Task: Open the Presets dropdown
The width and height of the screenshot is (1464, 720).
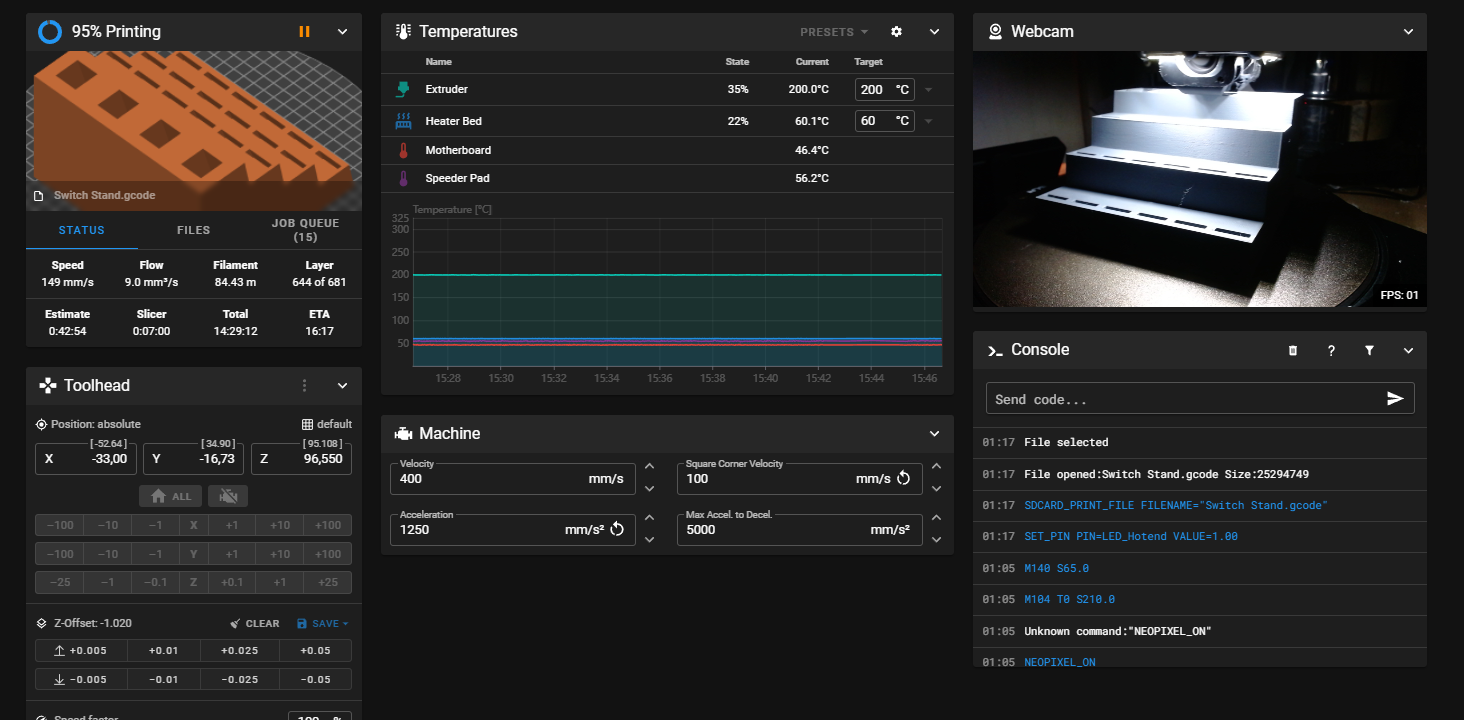Action: (x=833, y=32)
